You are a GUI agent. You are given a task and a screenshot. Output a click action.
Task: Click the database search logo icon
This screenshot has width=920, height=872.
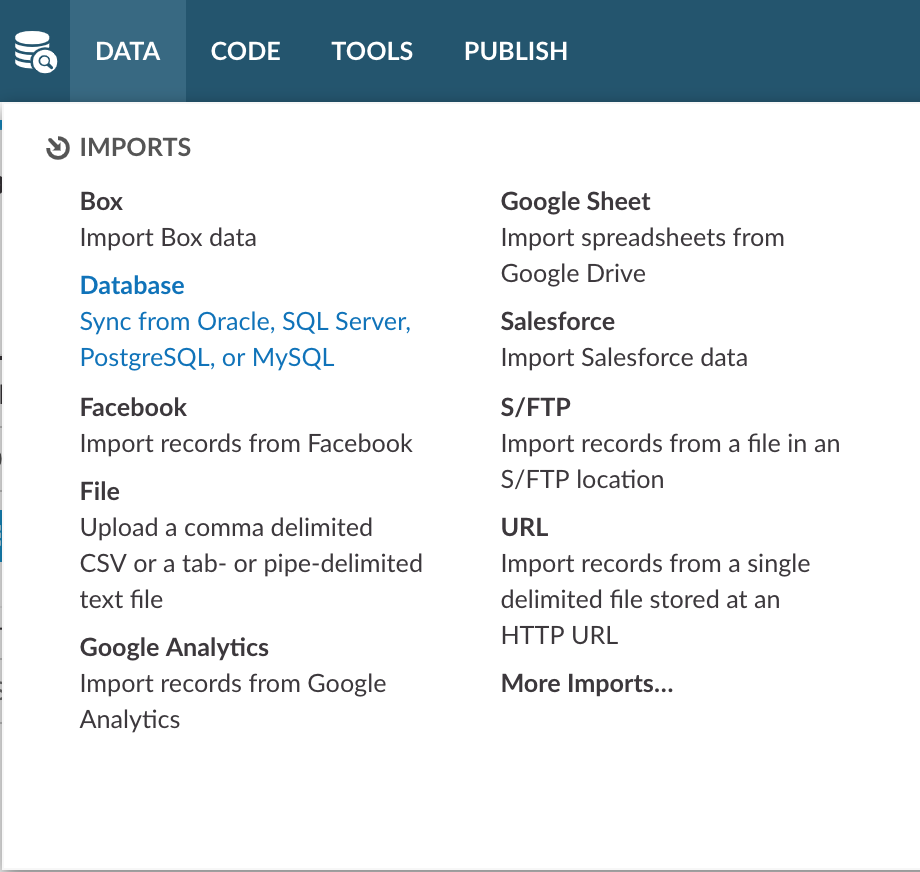(x=35, y=52)
